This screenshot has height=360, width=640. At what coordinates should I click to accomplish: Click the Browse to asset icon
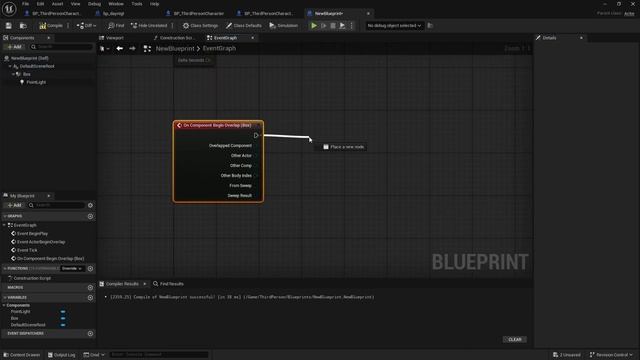pyautogui.click(x=23, y=26)
